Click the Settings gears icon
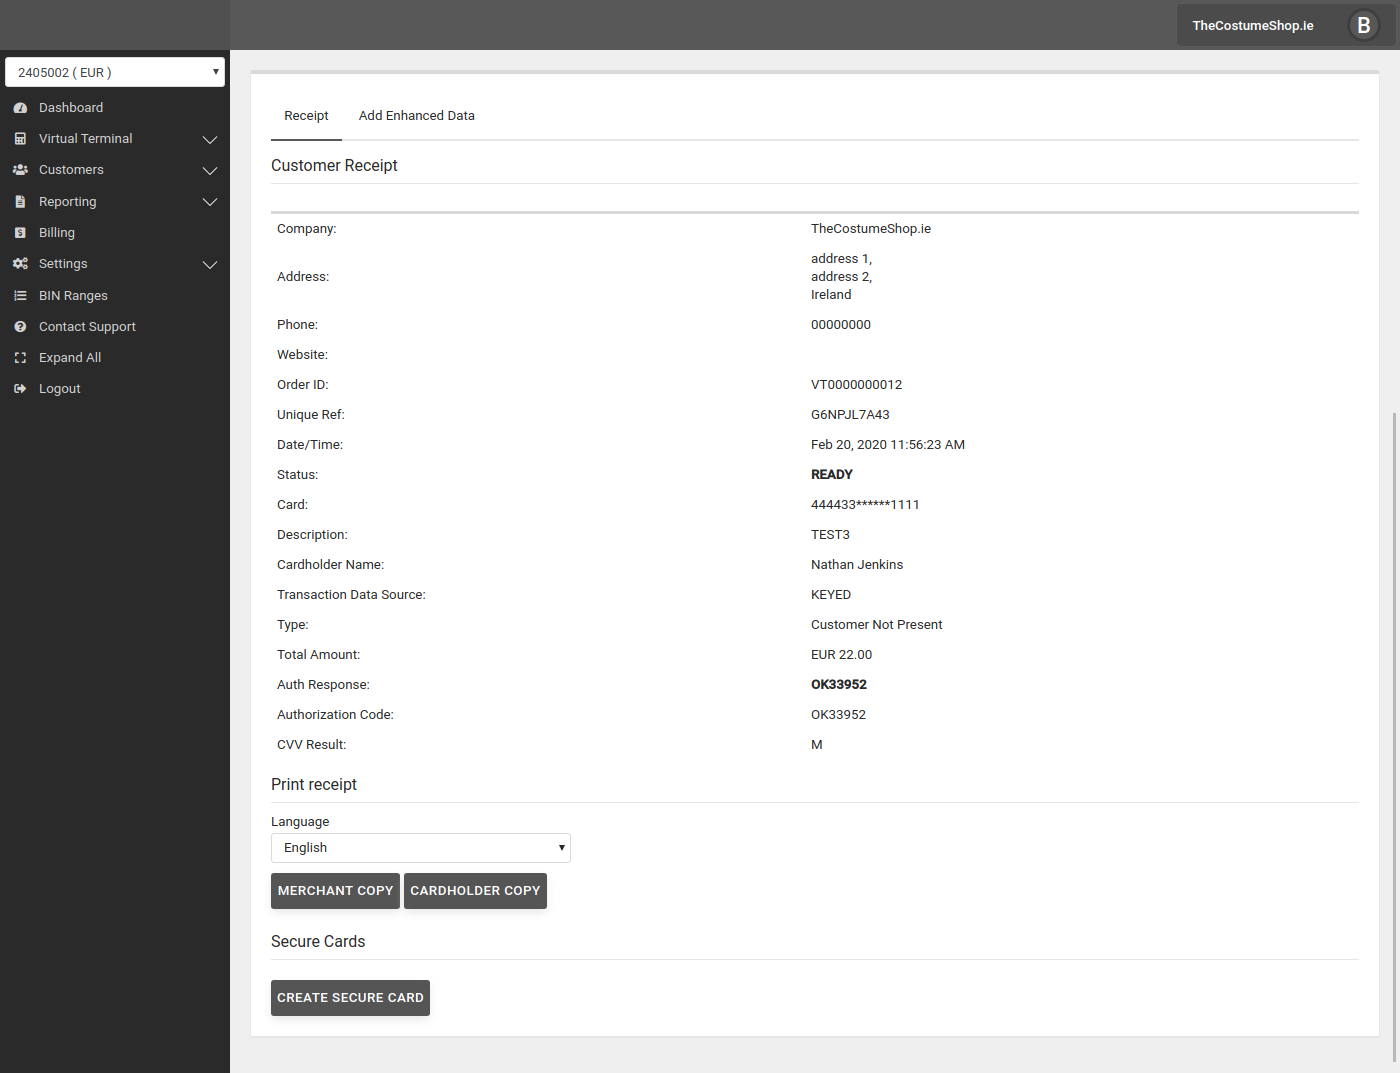 (20, 264)
